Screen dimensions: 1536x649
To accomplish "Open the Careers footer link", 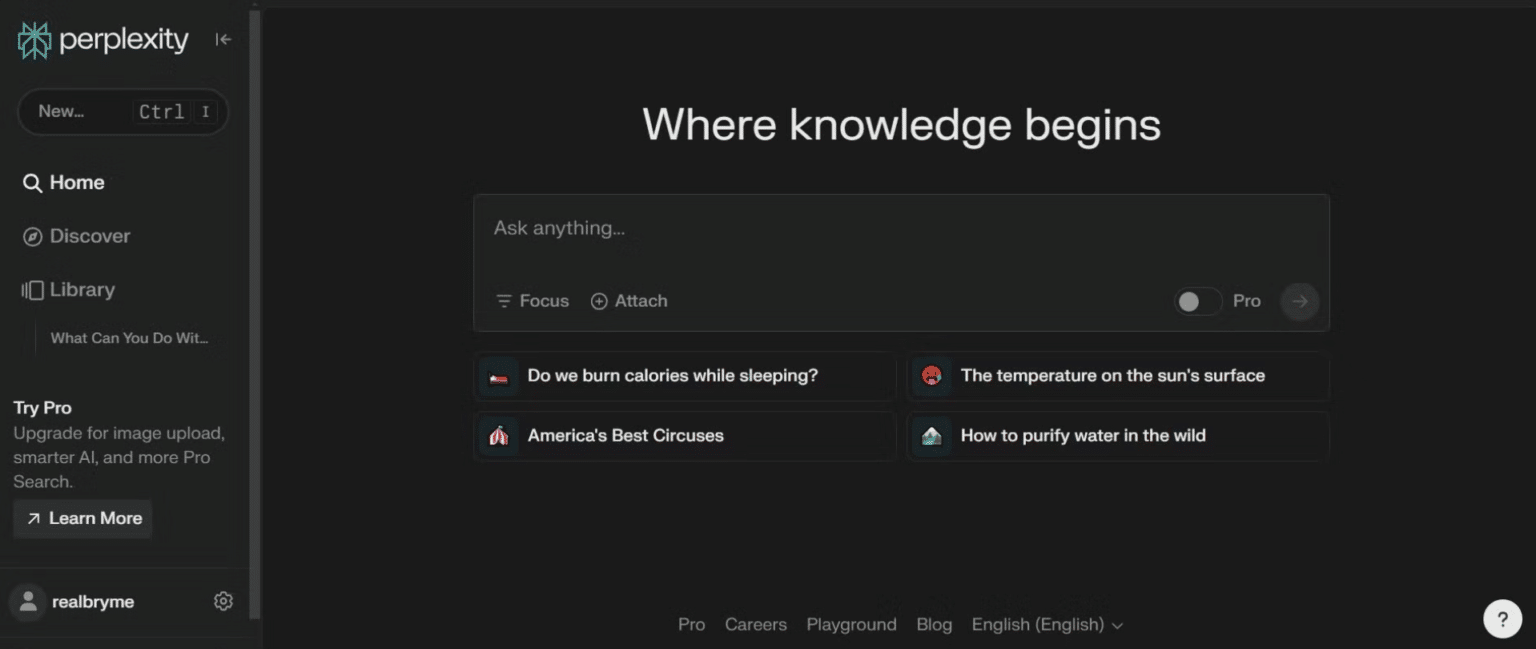I will (x=756, y=625).
